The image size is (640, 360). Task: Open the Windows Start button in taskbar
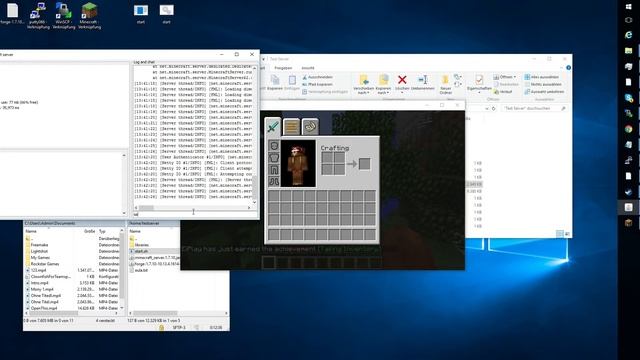tap(629, 6)
